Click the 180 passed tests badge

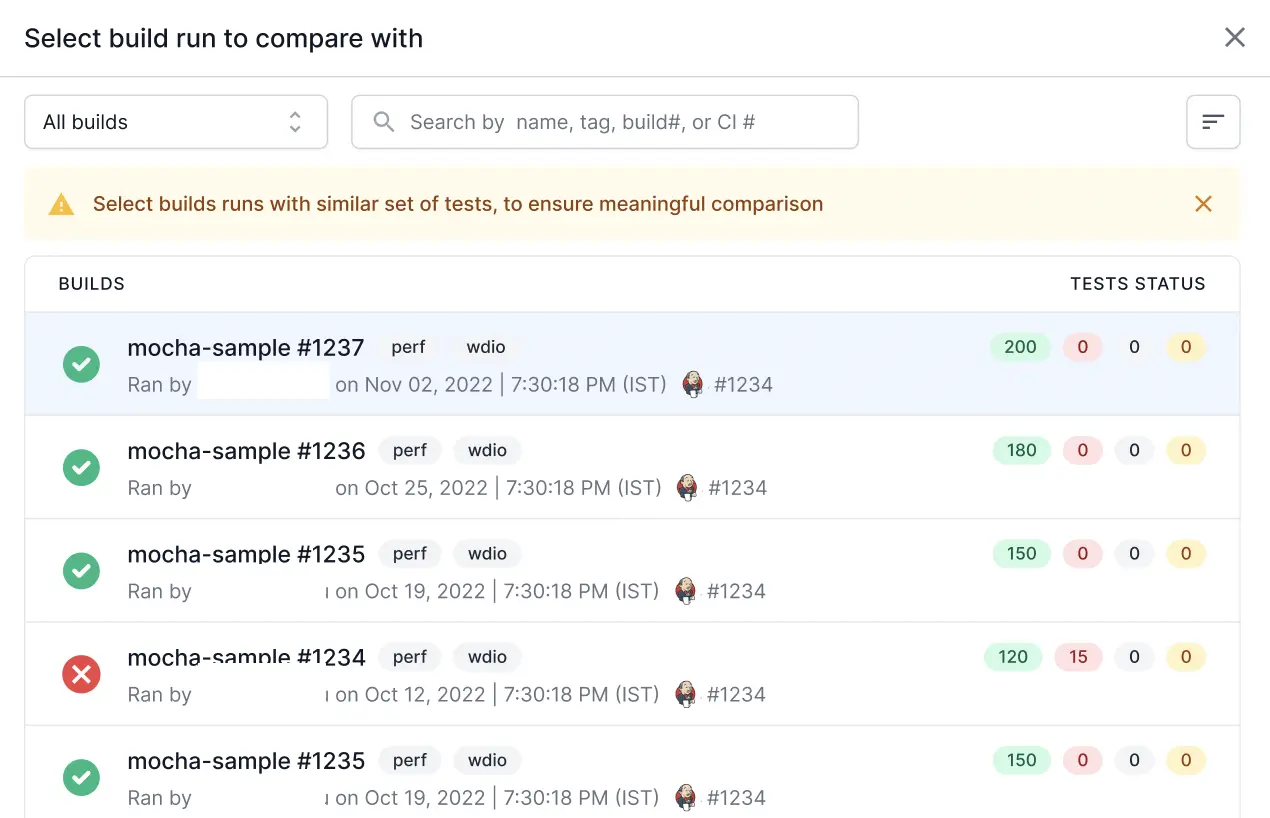click(1021, 451)
